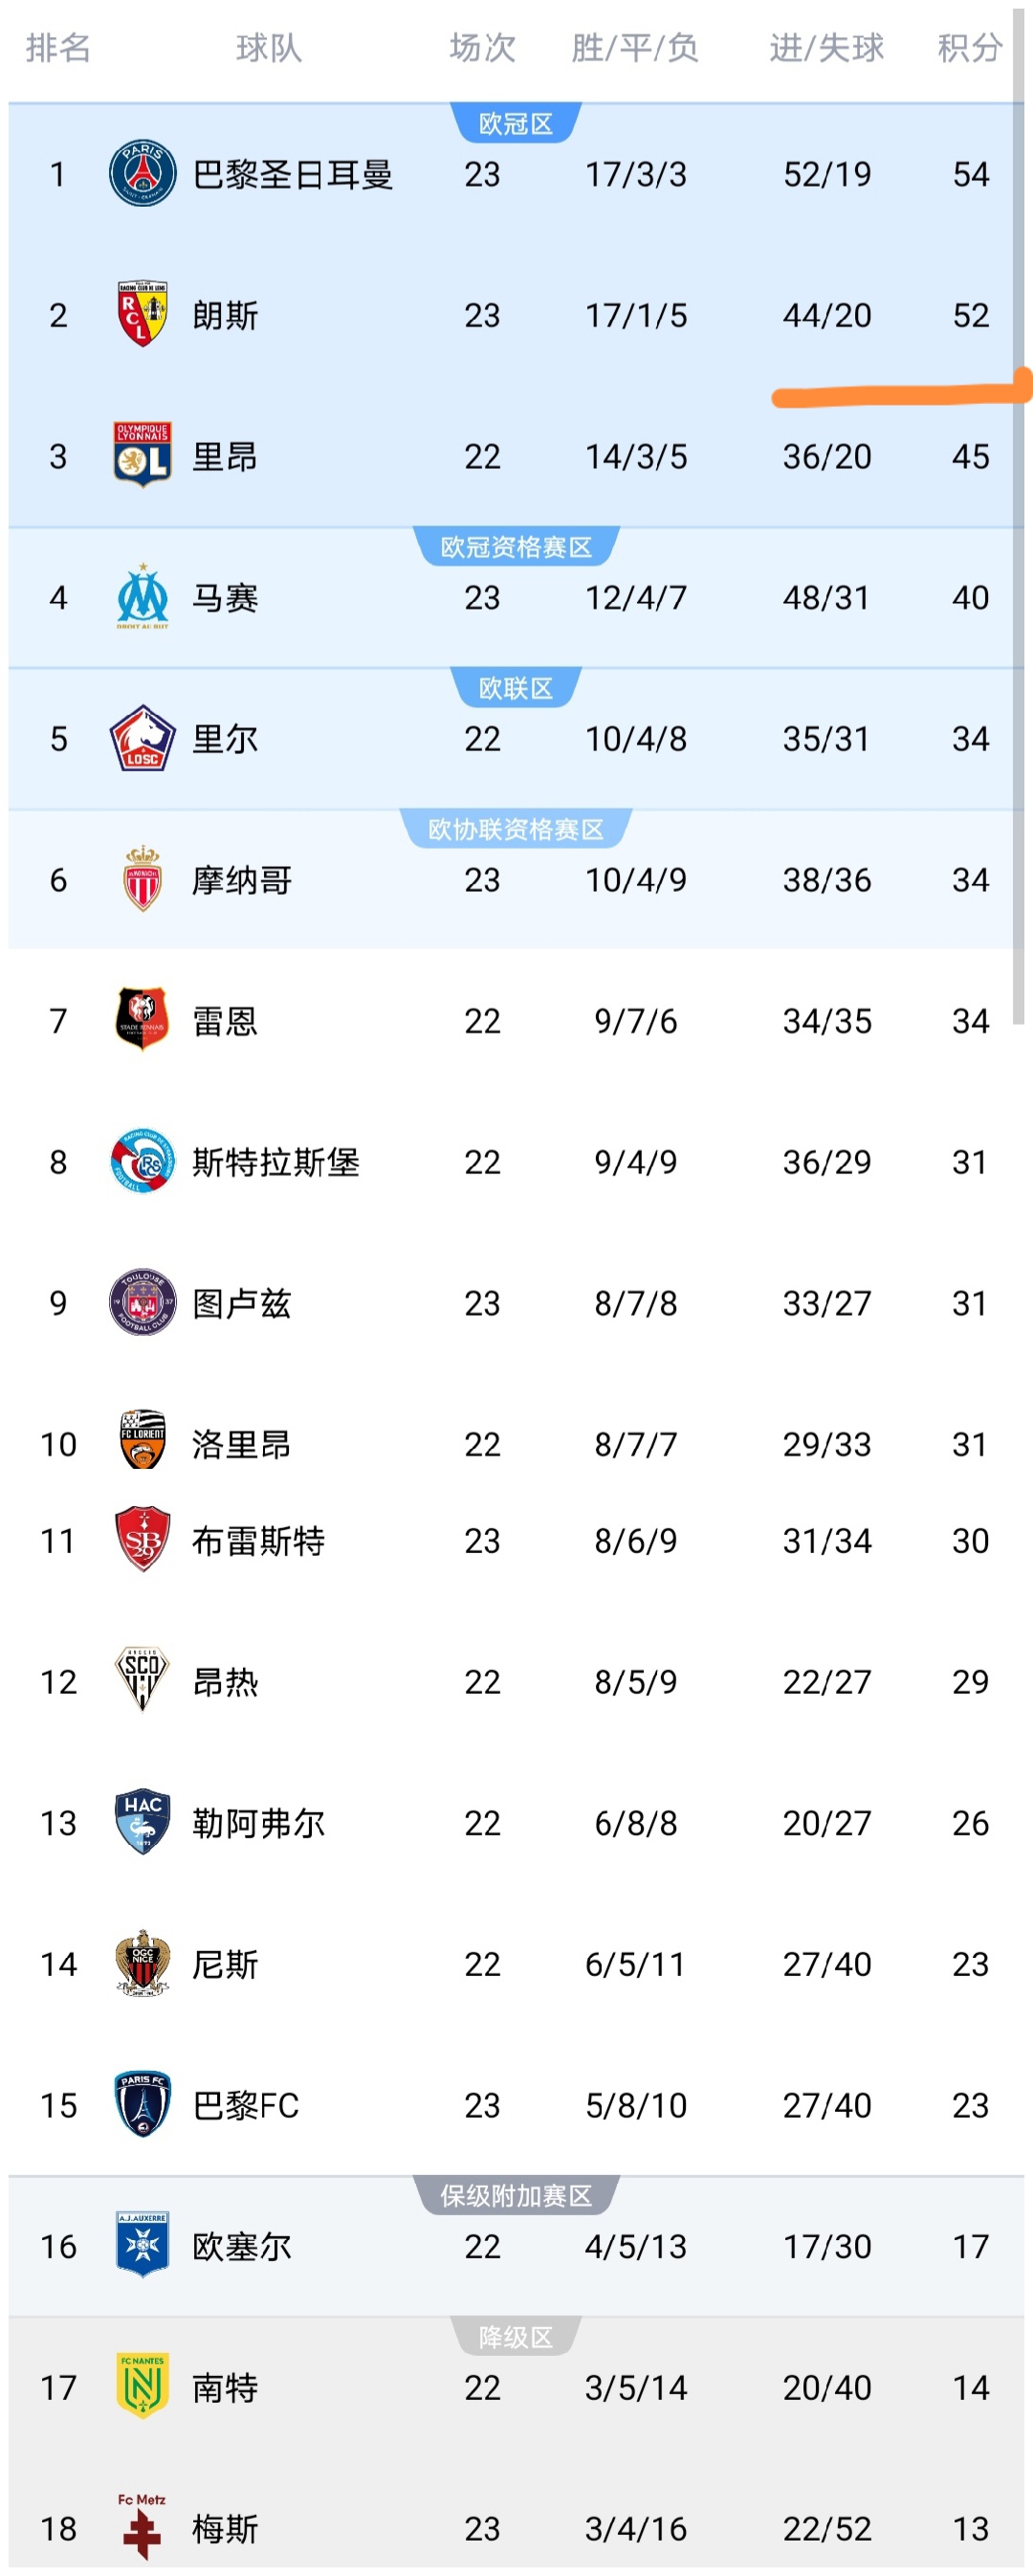Select the FC Nantes yellow crest

click(142, 2387)
